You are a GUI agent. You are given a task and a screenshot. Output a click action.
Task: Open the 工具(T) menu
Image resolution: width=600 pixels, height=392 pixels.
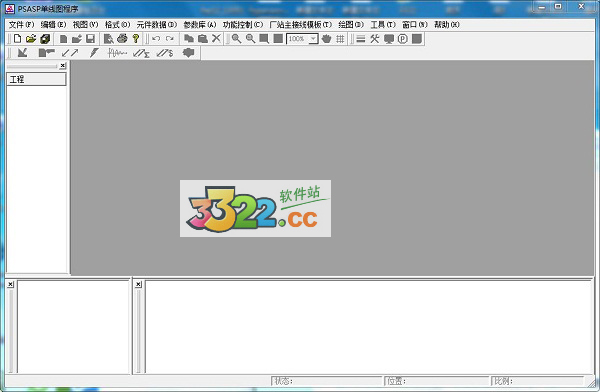point(383,24)
